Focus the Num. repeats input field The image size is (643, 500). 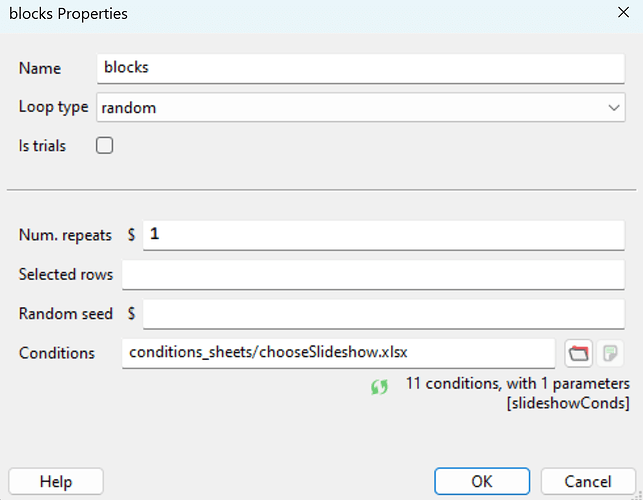[384, 235]
